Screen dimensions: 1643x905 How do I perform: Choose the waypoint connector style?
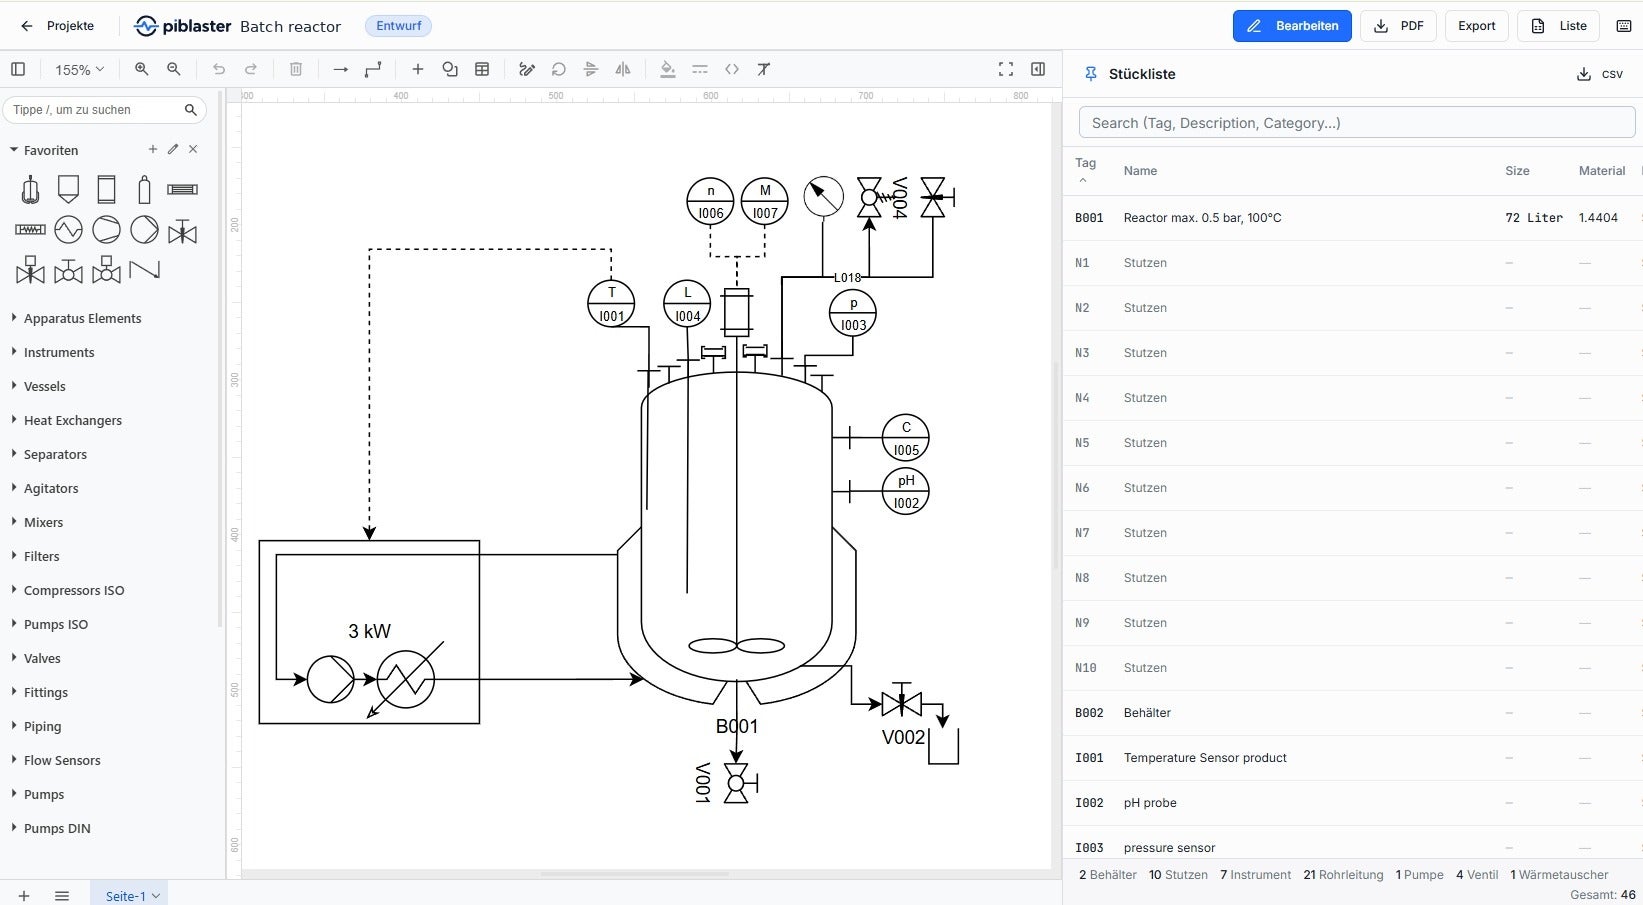[x=373, y=69]
